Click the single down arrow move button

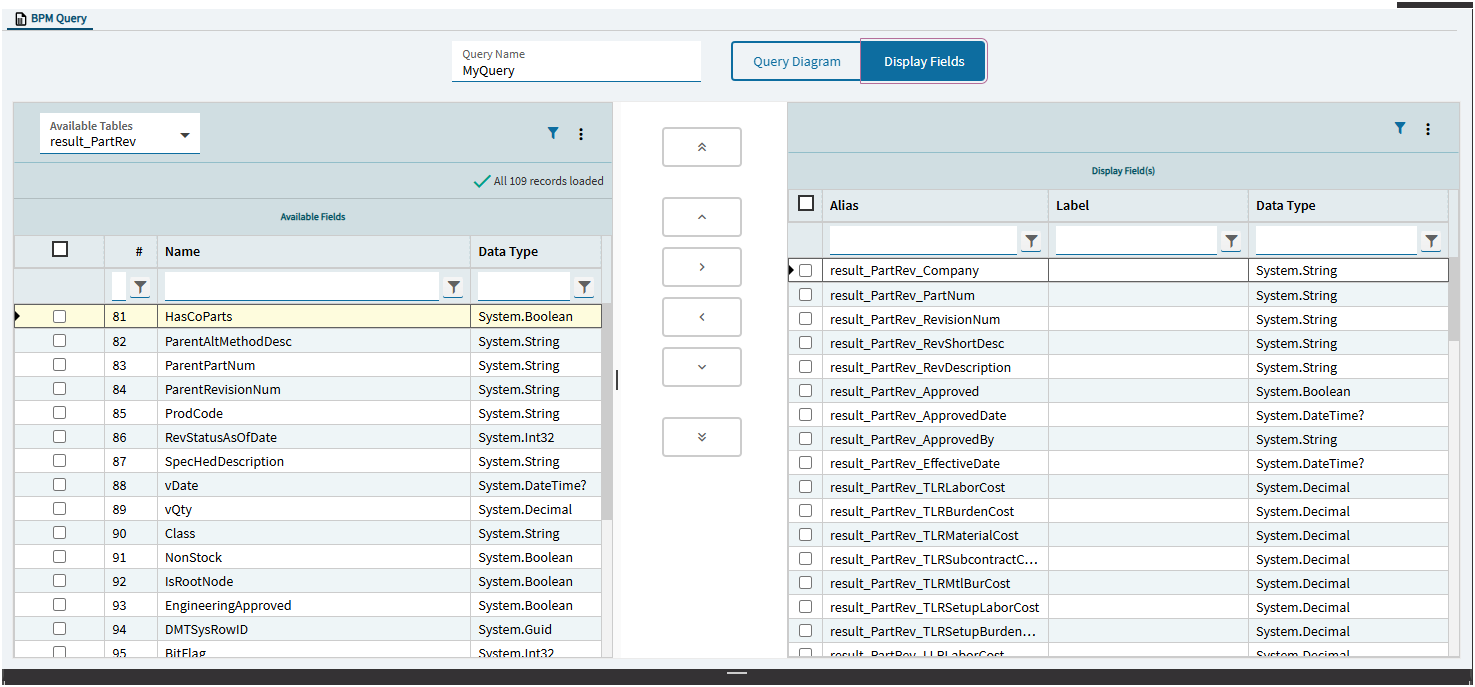[x=701, y=367]
